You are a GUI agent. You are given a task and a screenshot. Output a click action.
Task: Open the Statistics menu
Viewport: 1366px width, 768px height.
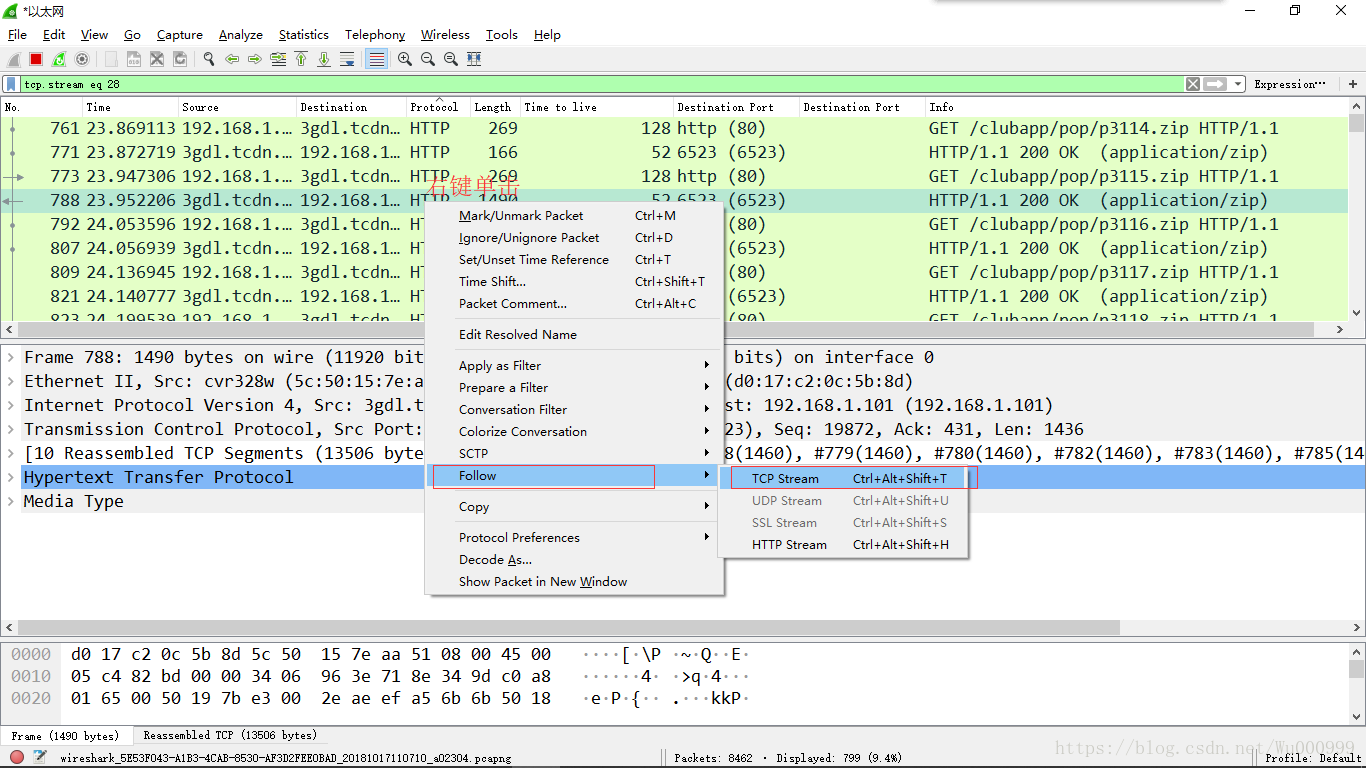[x=304, y=34]
